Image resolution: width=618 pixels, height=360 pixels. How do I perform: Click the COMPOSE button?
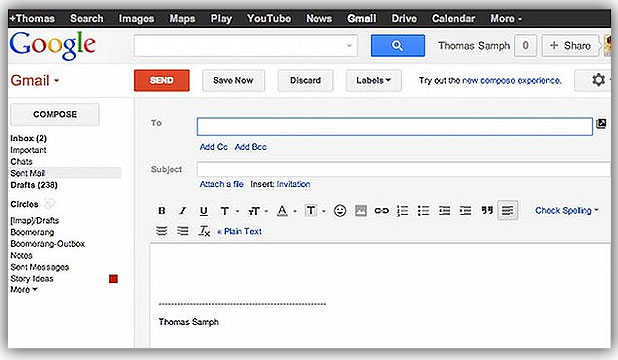[x=55, y=114]
